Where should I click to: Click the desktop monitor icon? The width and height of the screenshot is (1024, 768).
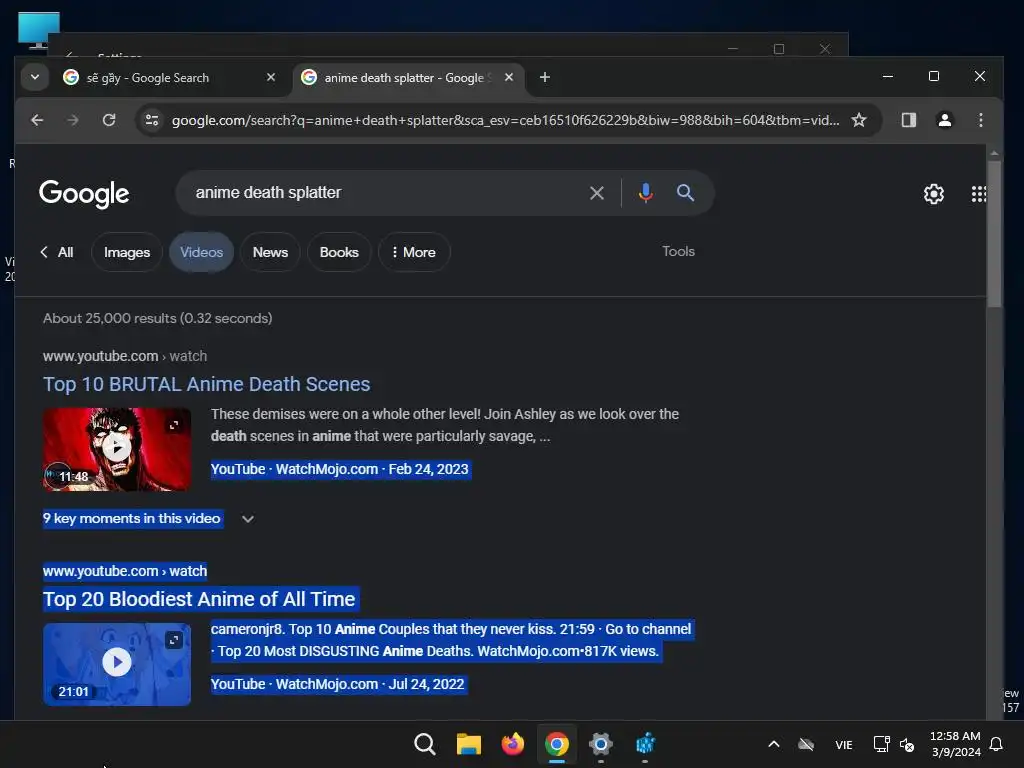[x=39, y=29]
